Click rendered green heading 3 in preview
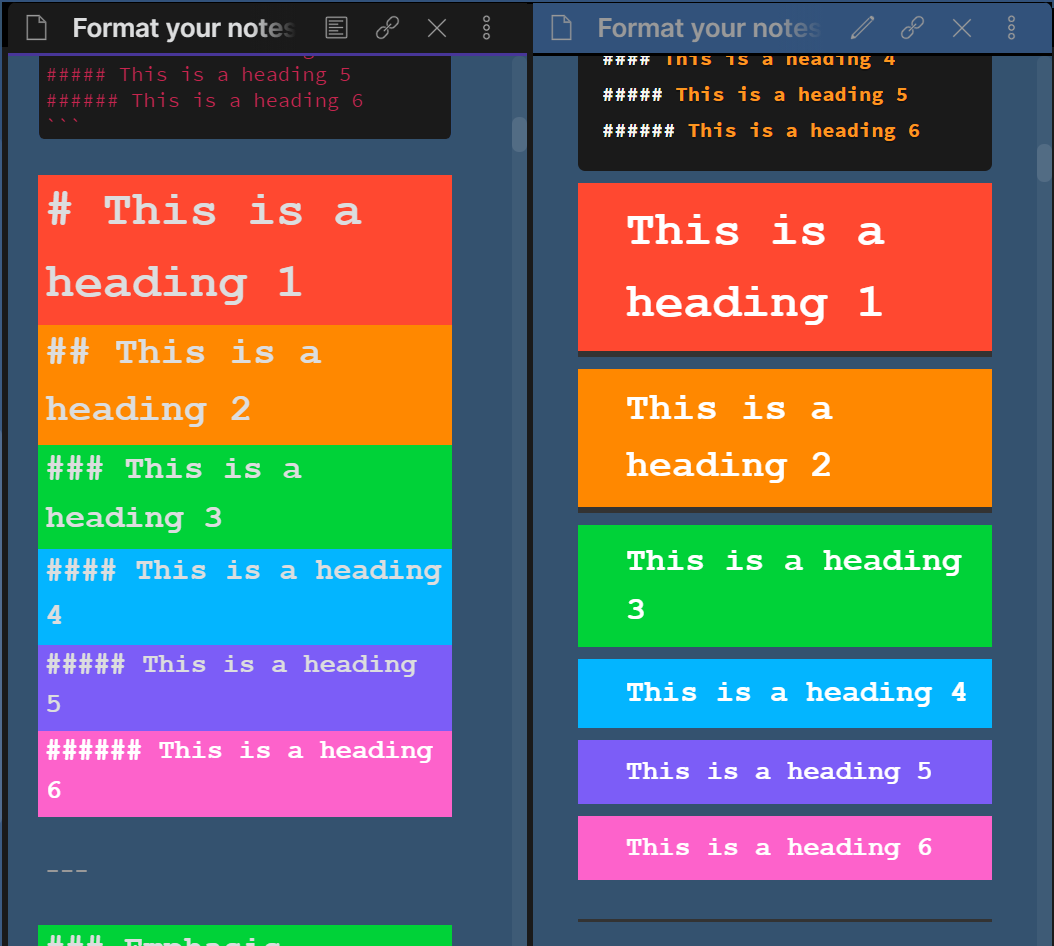 pos(784,586)
